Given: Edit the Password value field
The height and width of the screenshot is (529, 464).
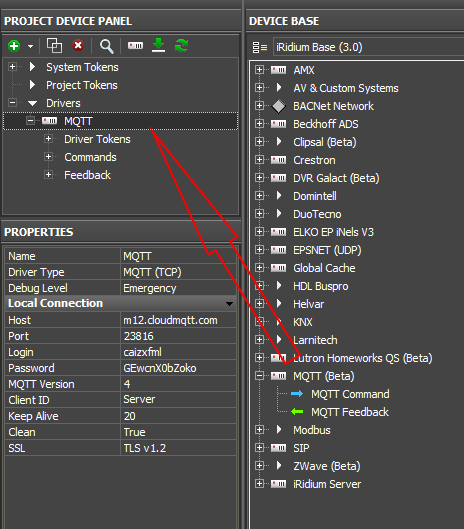Looking at the screenshot, I should click(x=178, y=368).
